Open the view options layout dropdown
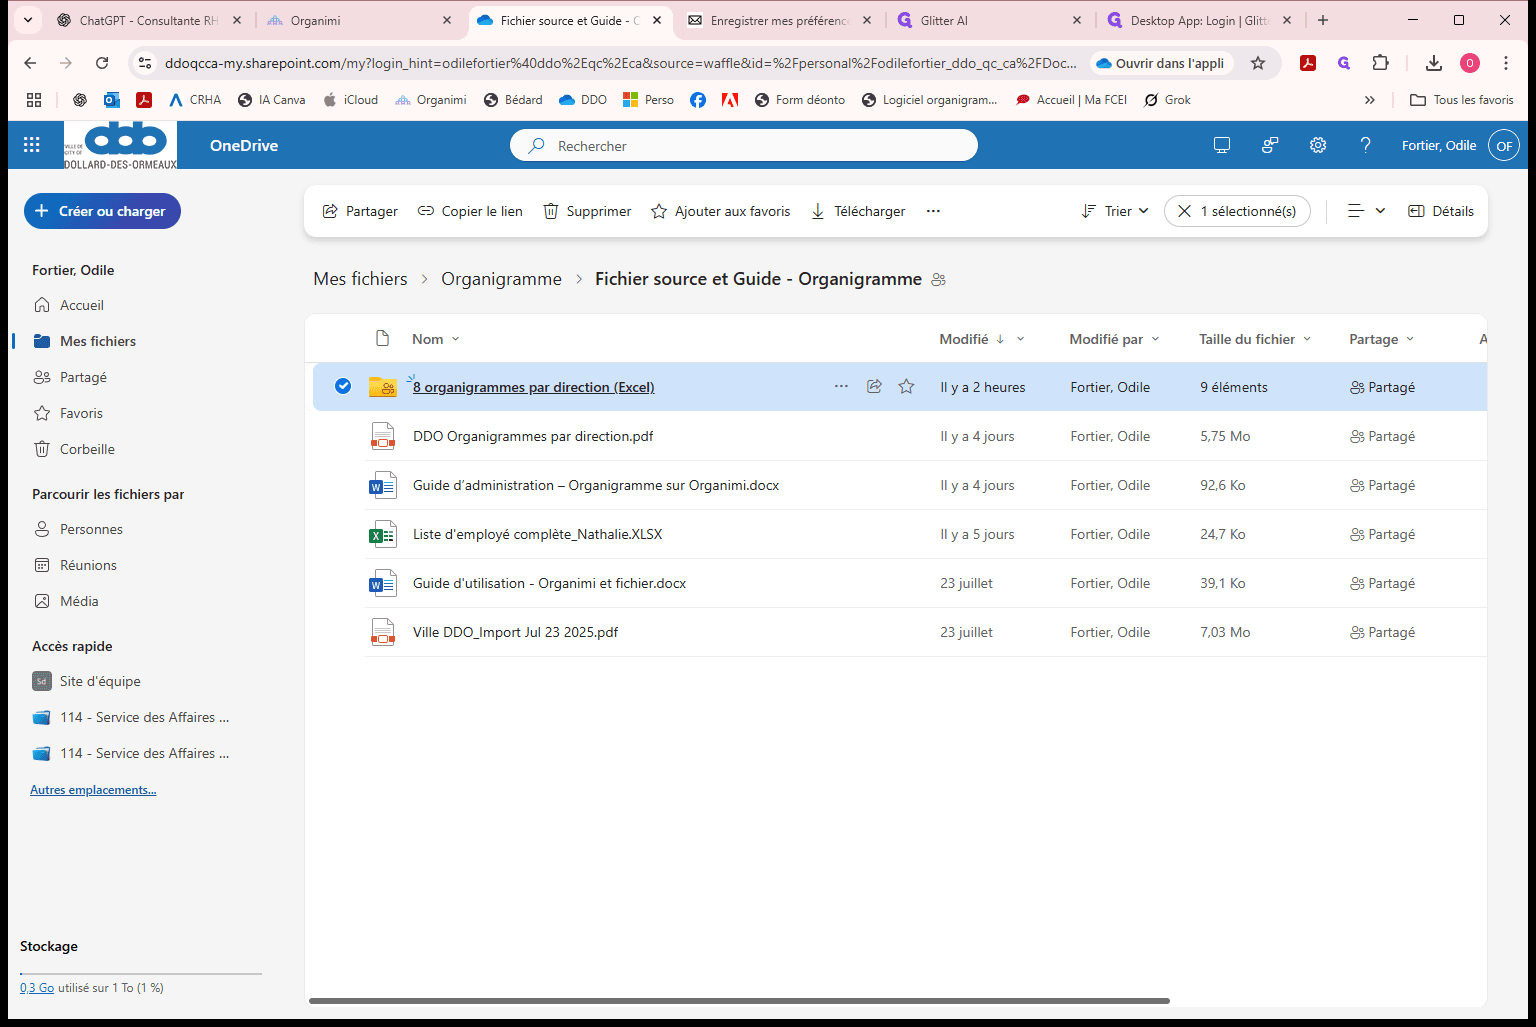 (x=1366, y=211)
